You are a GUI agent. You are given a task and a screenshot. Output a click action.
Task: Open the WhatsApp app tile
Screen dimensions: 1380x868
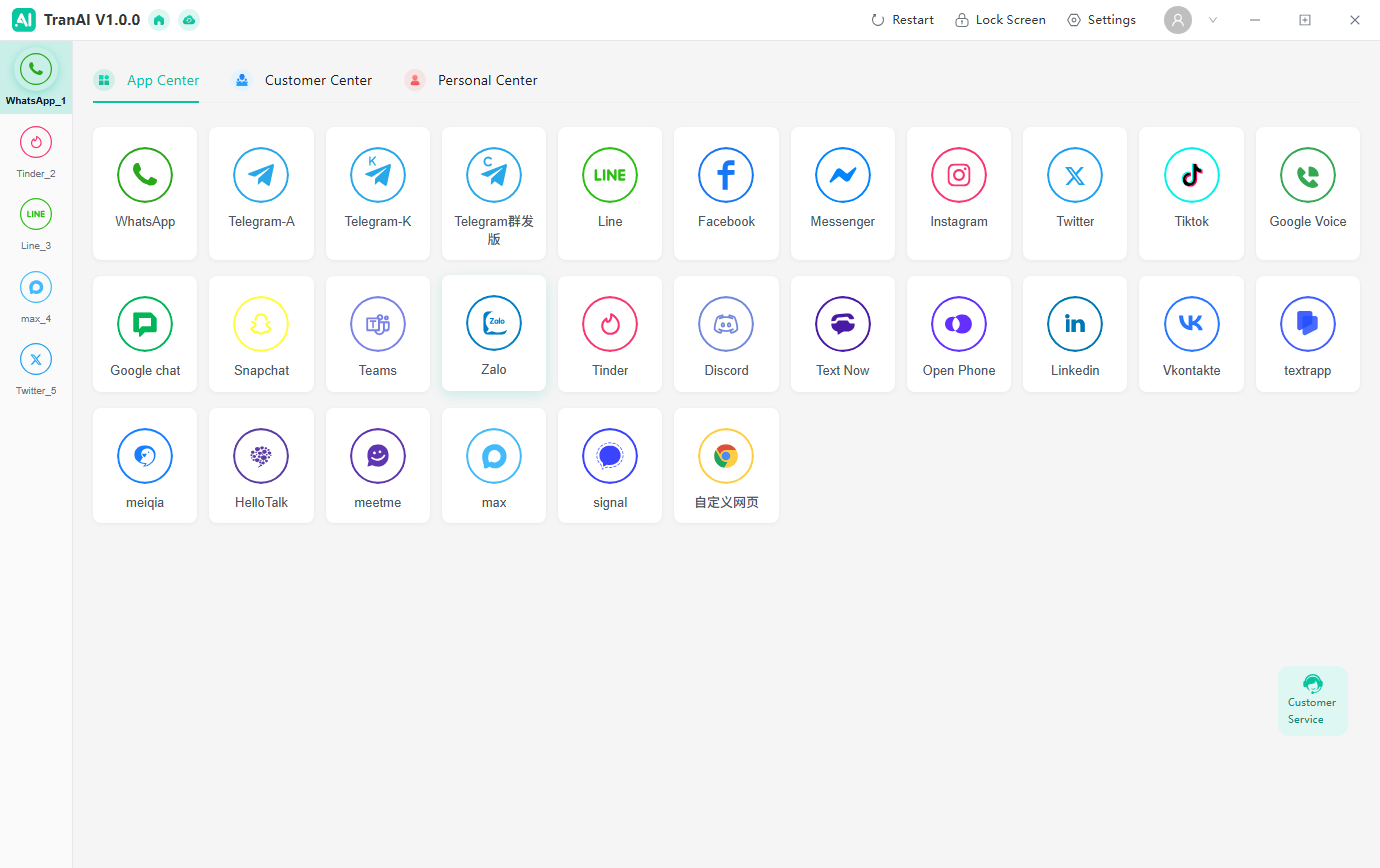click(145, 193)
